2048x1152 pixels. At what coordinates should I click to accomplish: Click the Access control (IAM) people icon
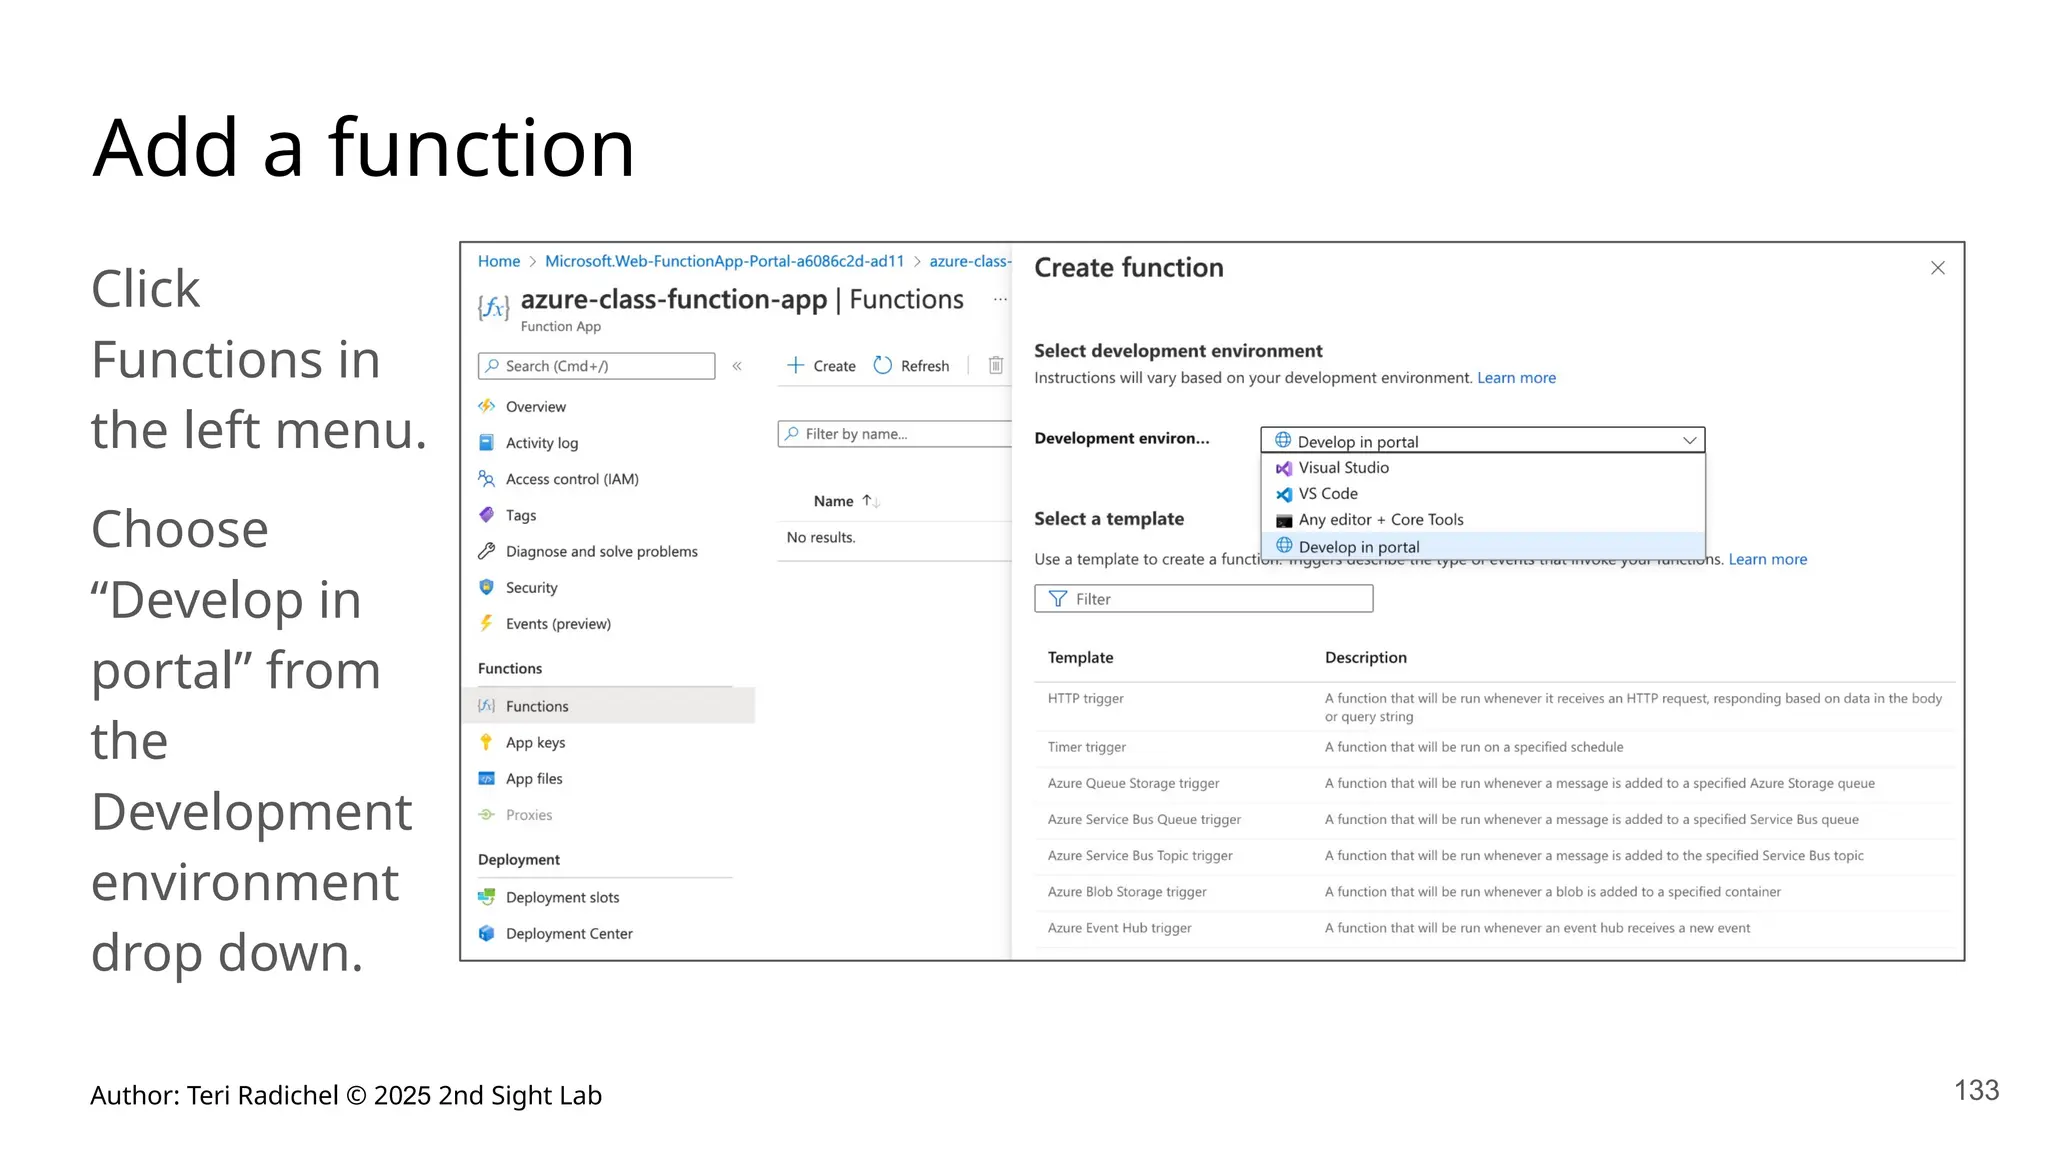click(x=487, y=478)
